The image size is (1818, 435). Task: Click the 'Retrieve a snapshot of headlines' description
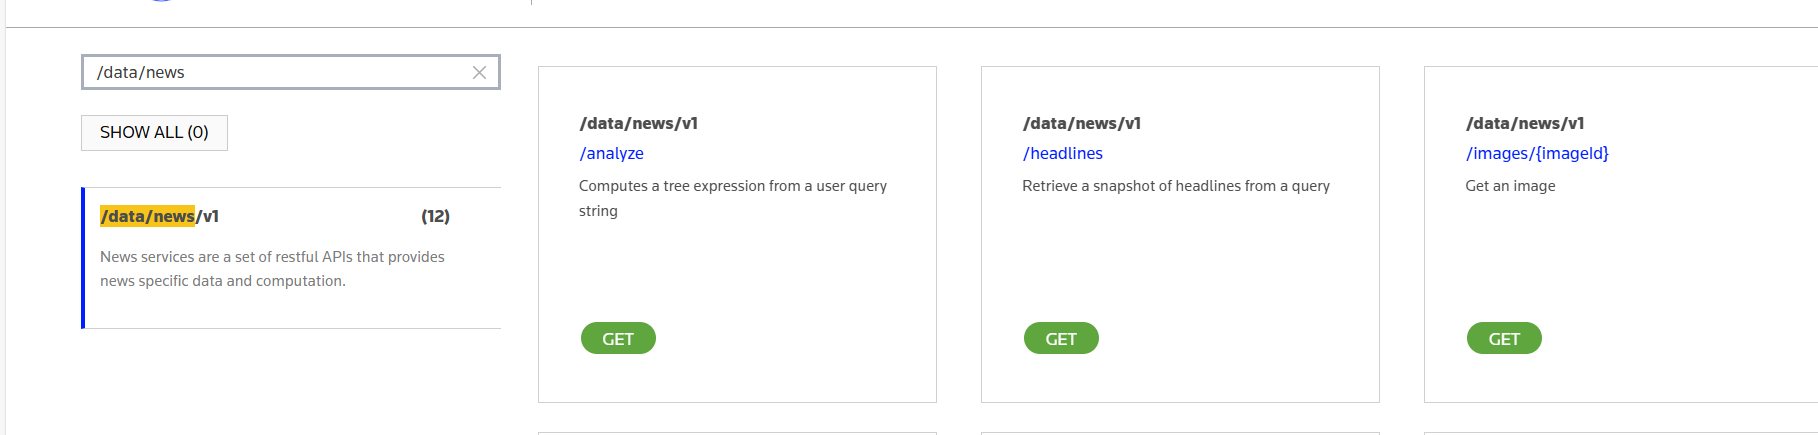click(x=1176, y=186)
